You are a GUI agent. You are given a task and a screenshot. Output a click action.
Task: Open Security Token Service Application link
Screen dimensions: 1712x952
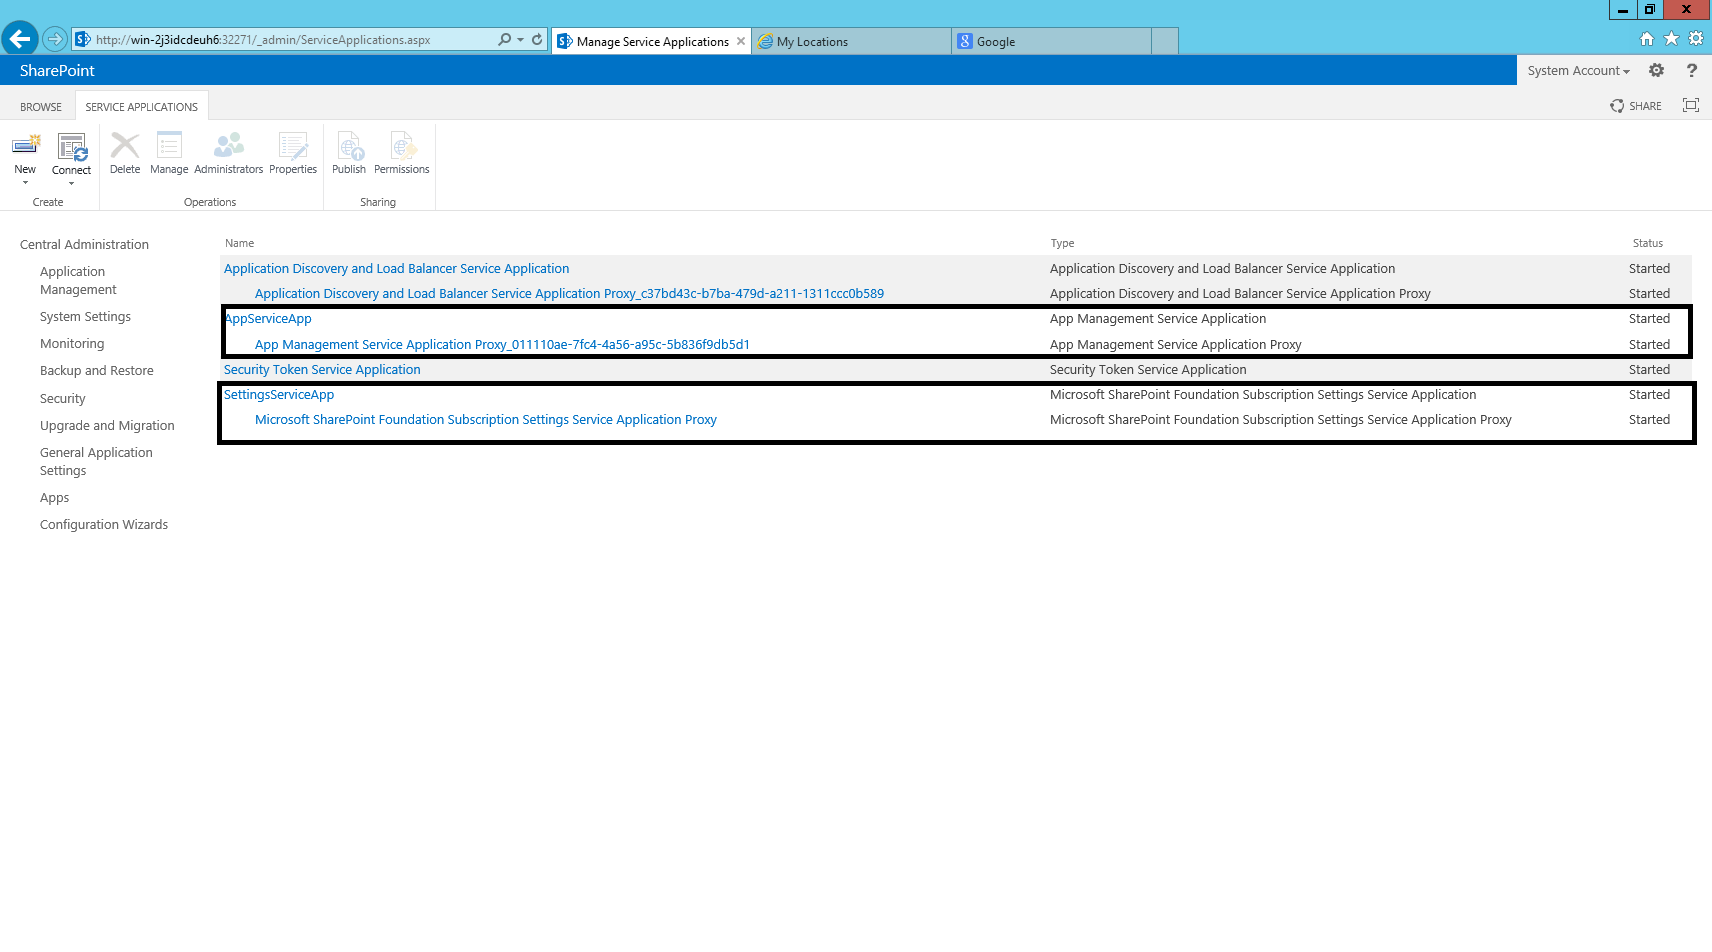(322, 369)
